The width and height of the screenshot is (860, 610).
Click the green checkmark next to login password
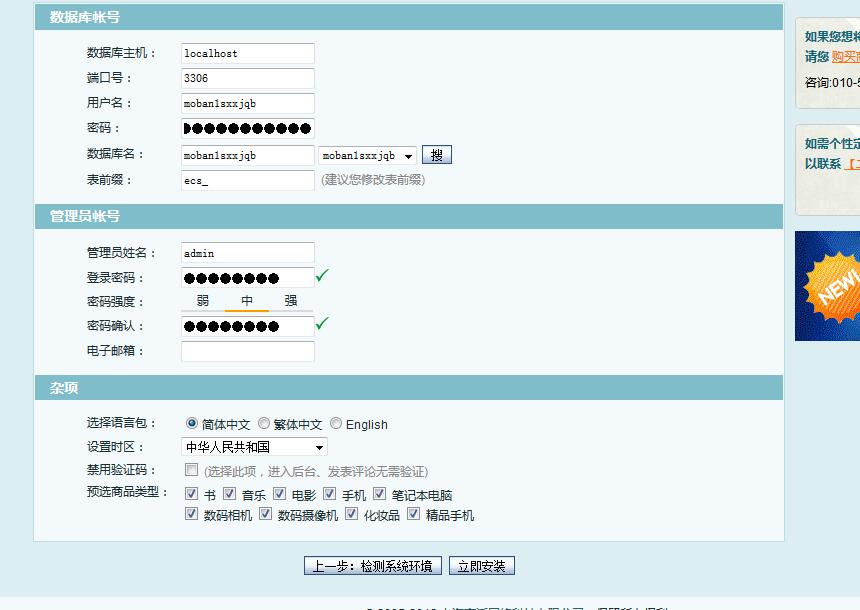322,275
